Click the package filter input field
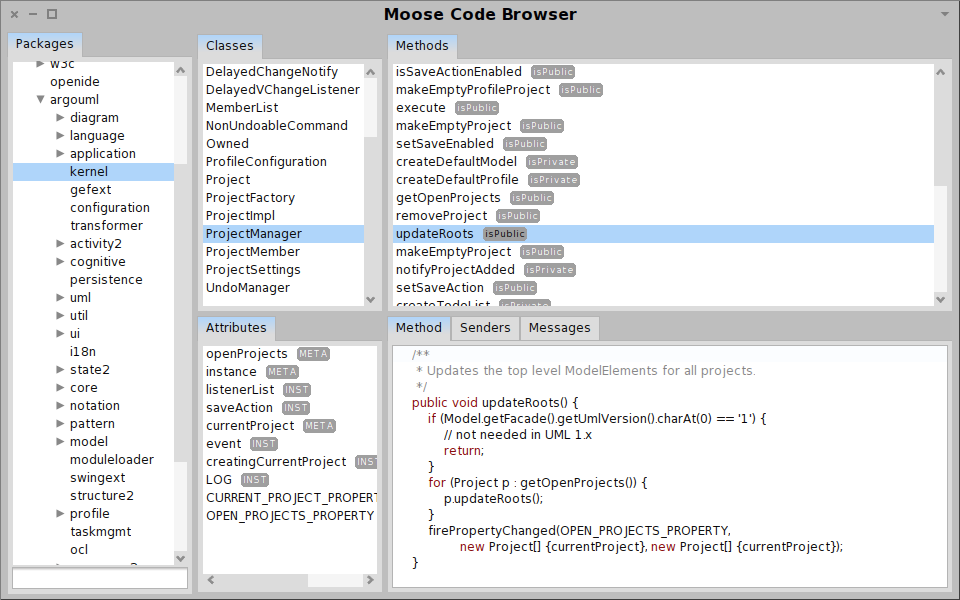 (100, 579)
